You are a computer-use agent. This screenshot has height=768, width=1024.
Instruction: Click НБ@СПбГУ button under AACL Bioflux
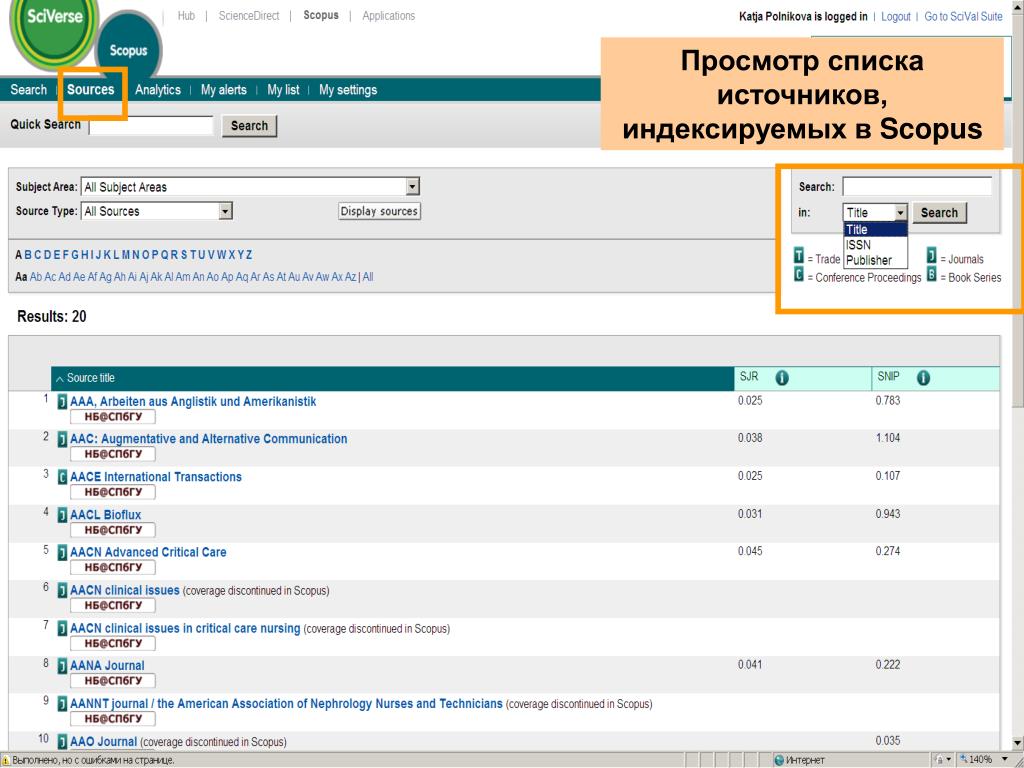pyautogui.click(x=113, y=530)
